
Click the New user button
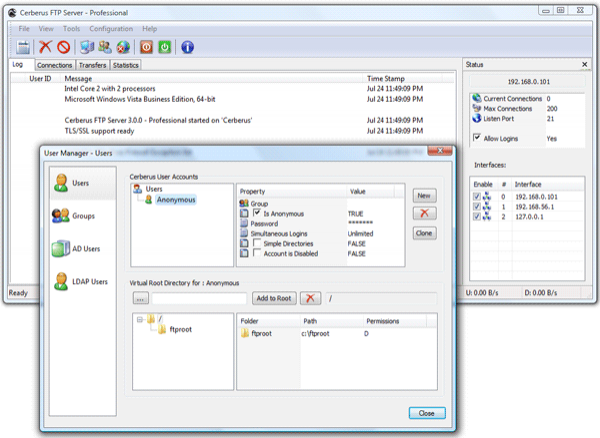tap(424, 196)
